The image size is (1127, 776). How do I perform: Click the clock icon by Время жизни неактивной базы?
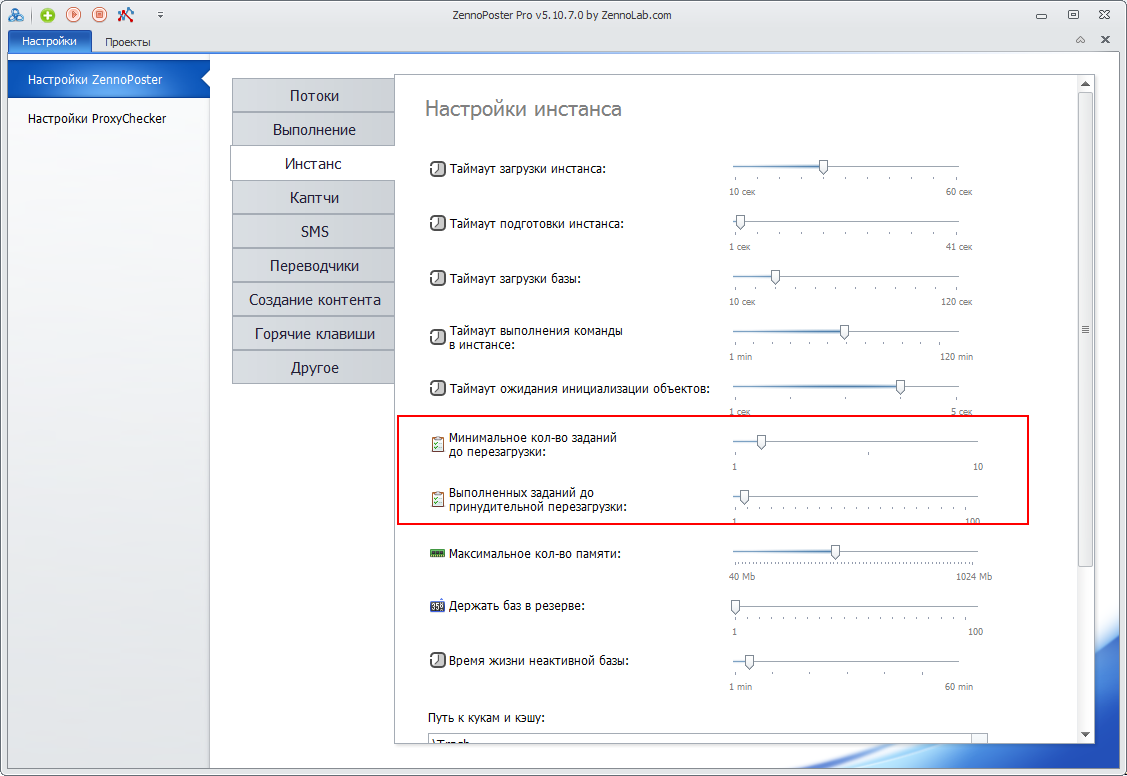(437, 660)
